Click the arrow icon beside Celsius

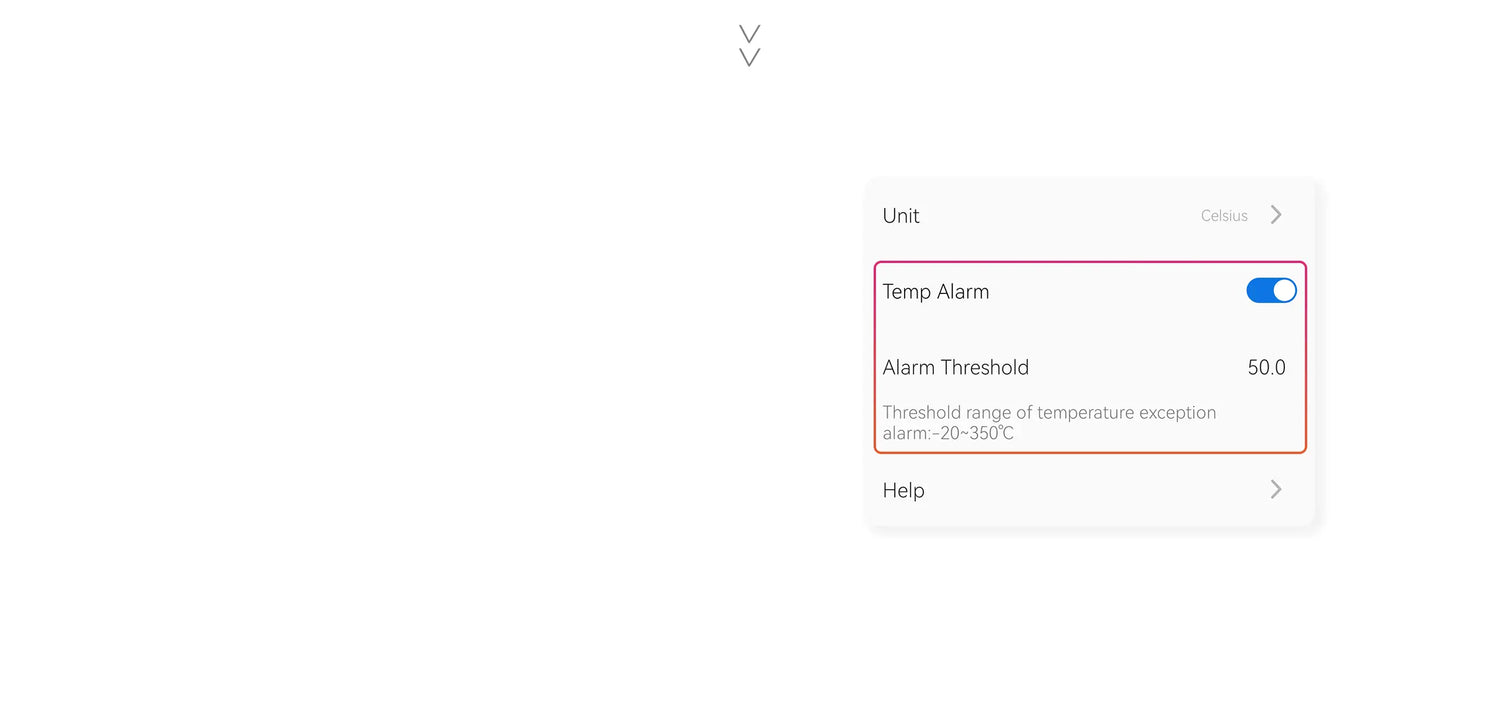(1276, 215)
